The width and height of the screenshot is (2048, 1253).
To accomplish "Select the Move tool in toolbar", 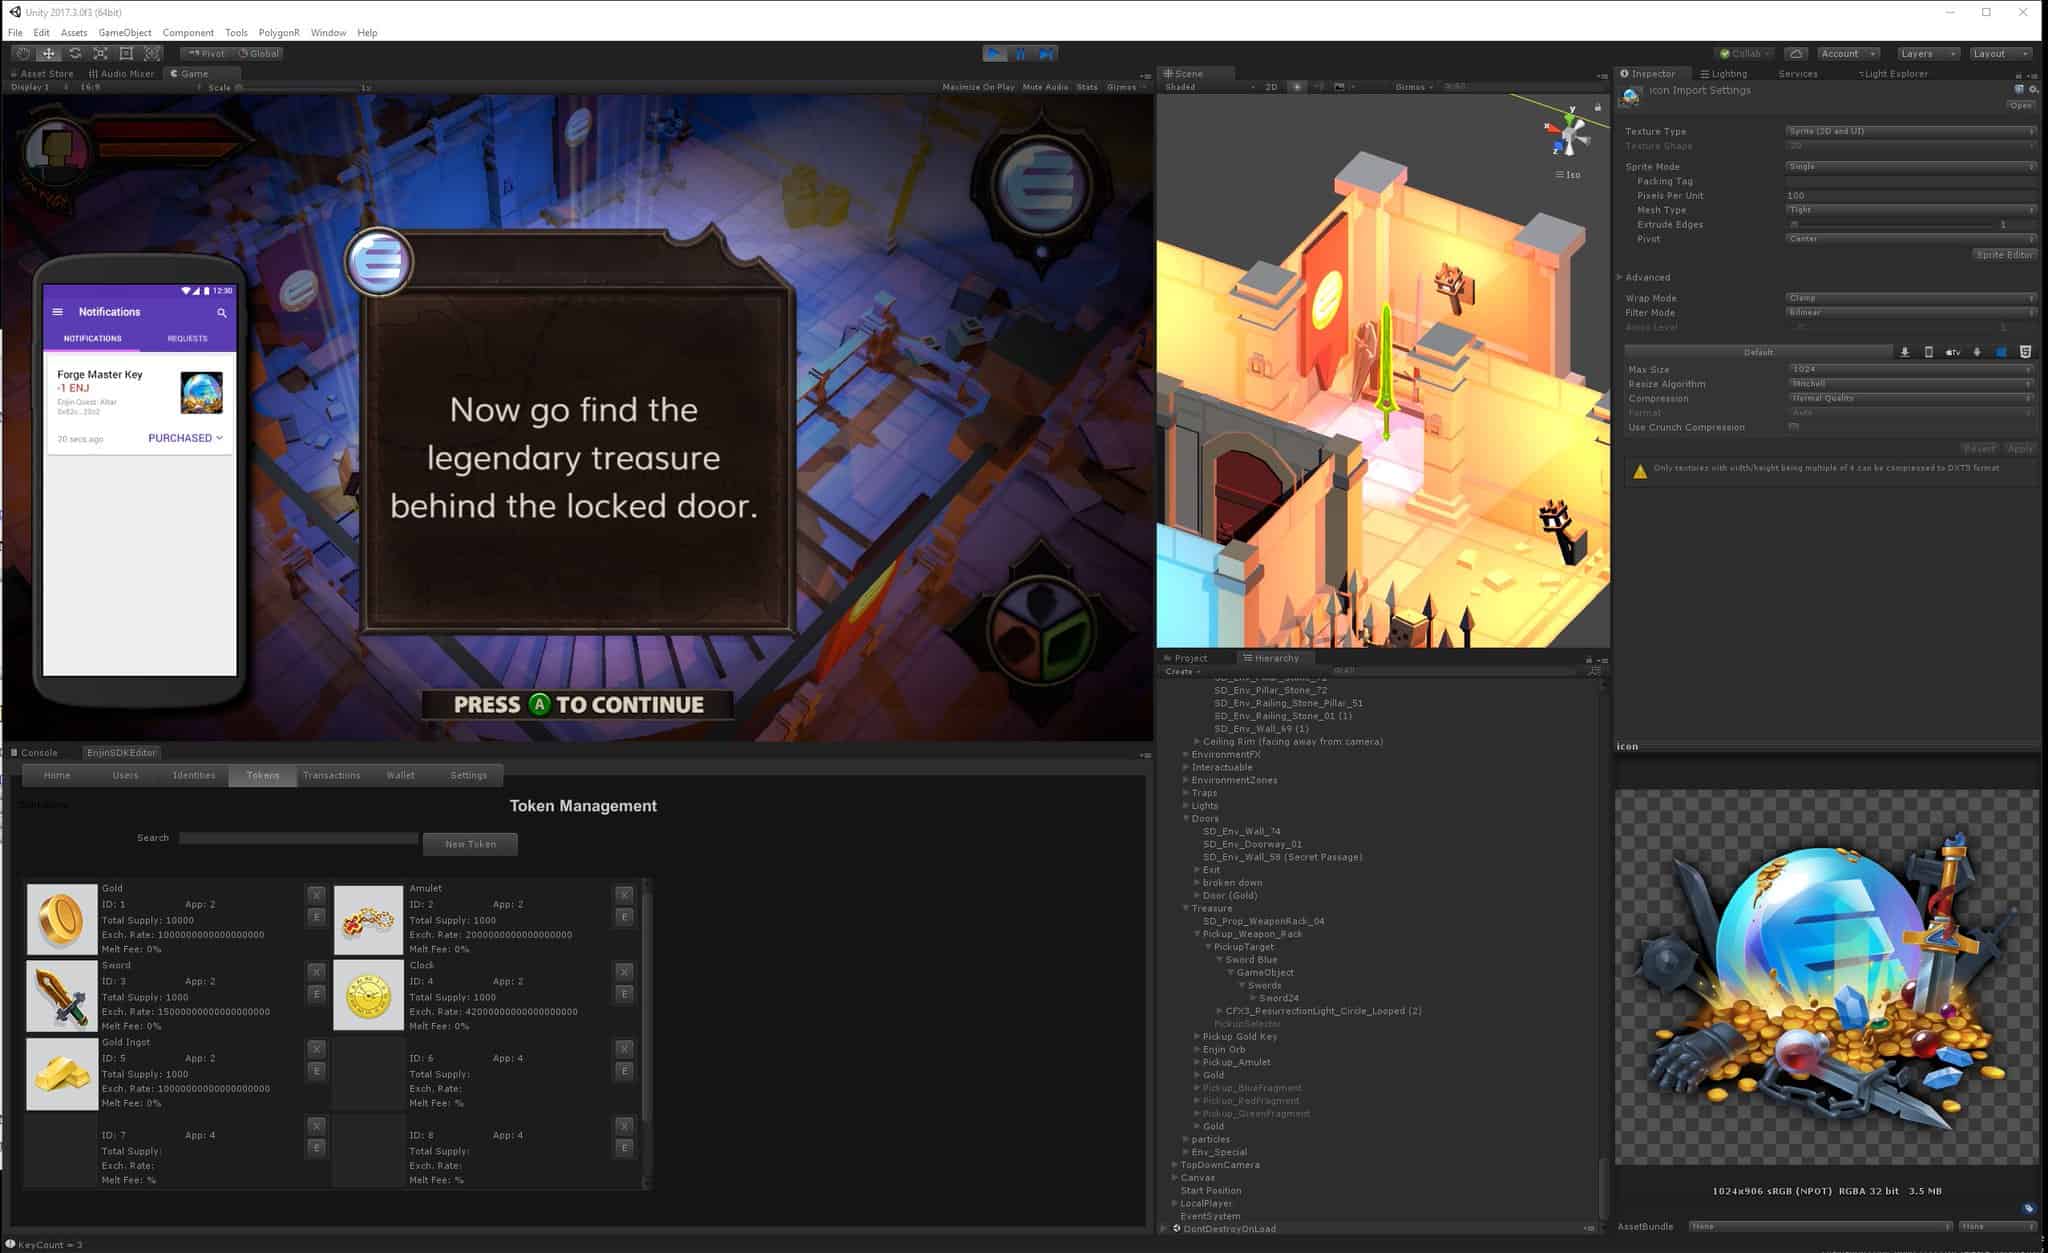I will 48,54.
